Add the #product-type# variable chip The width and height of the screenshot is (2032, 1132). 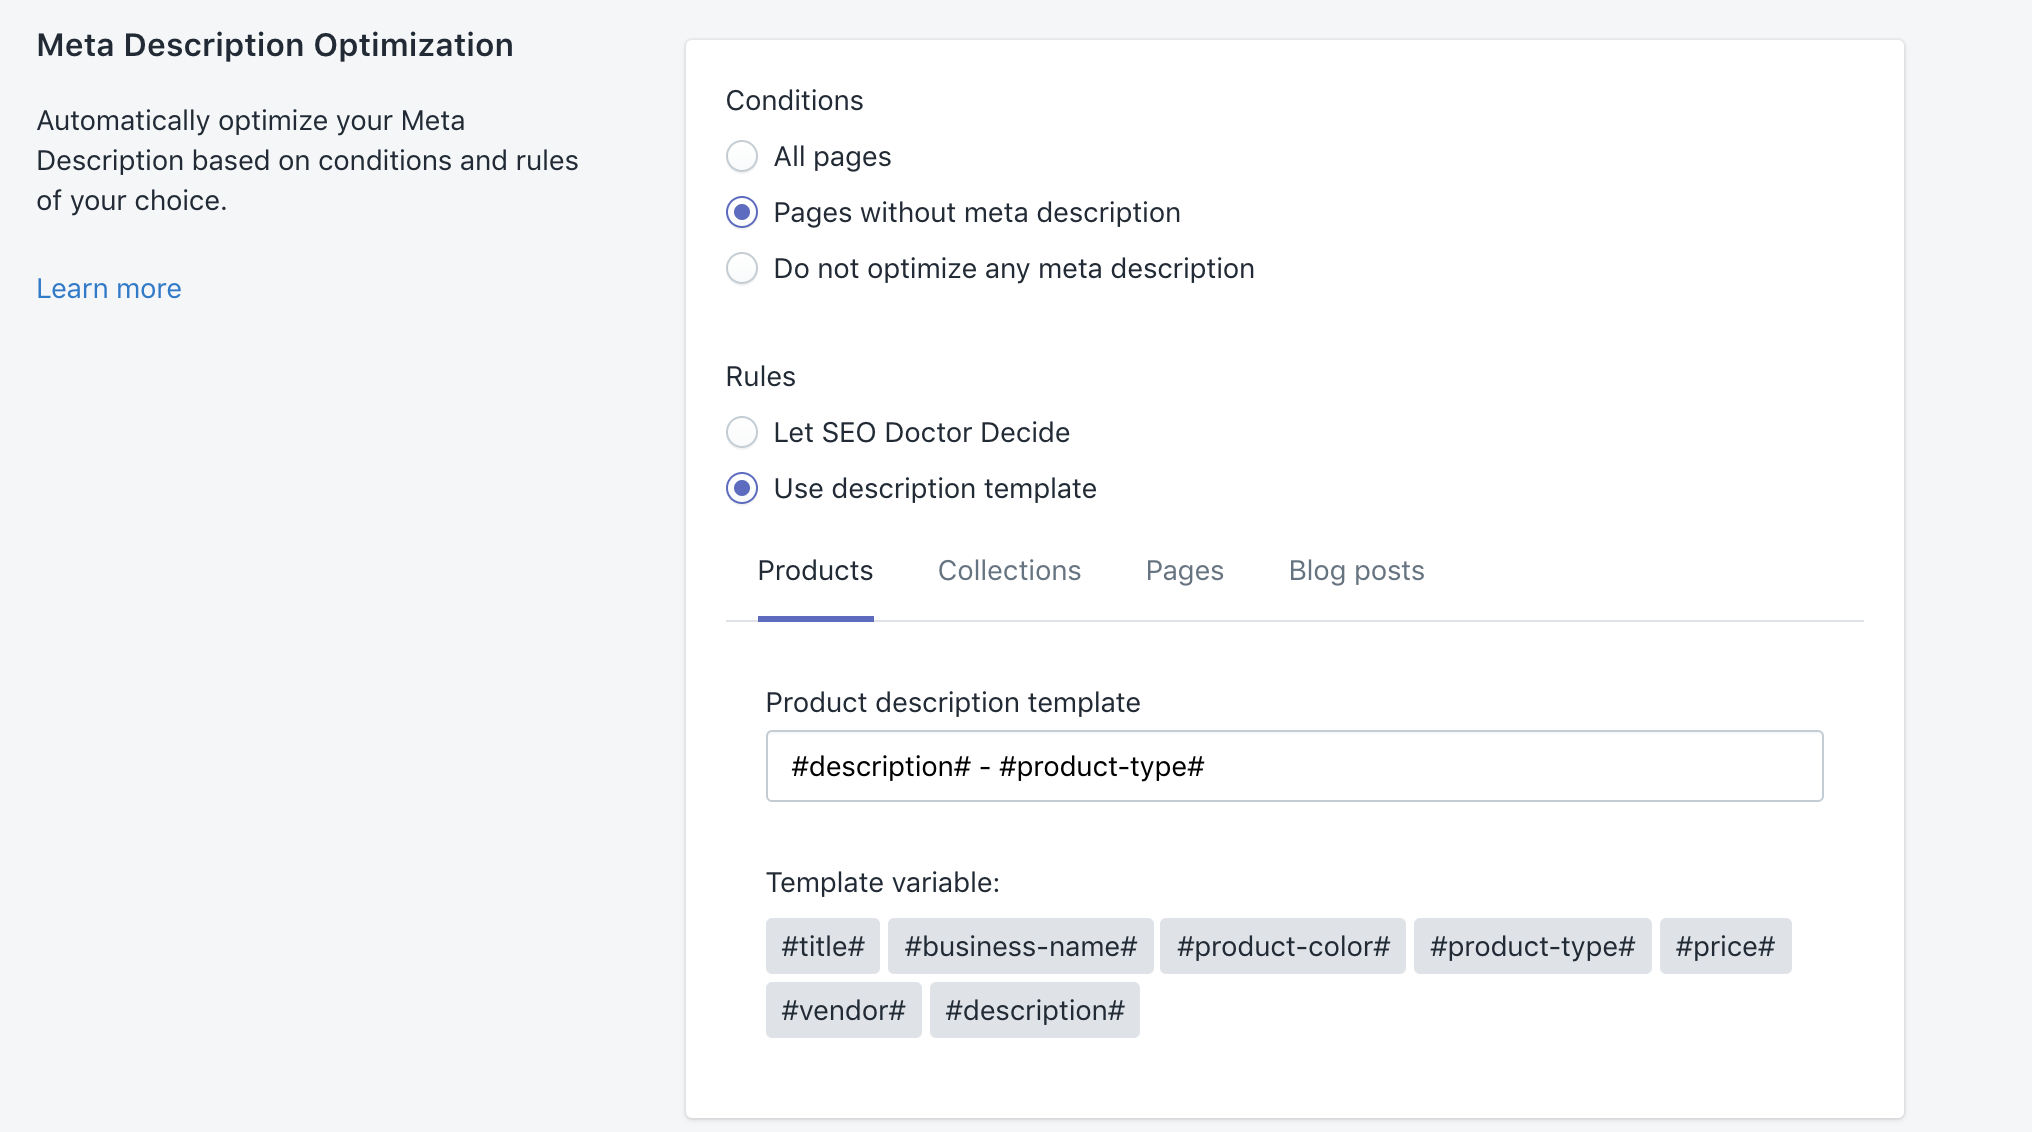1531,945
